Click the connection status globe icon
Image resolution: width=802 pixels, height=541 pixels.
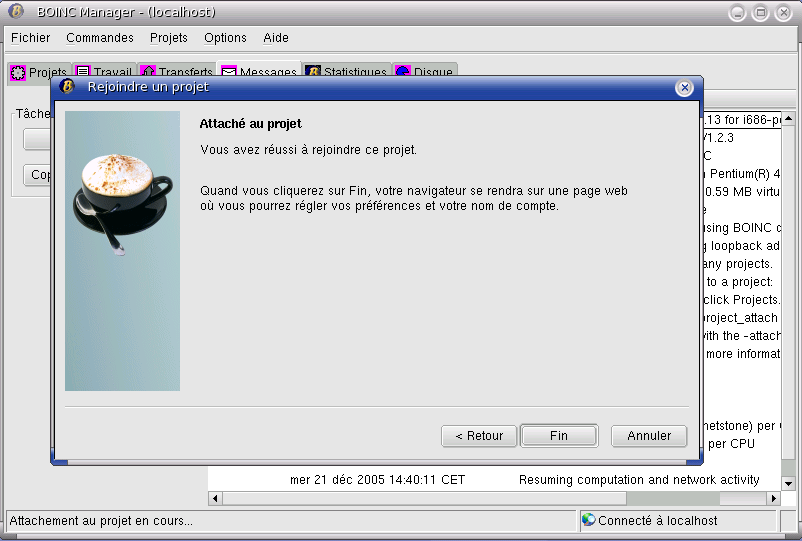click(588, 520)
